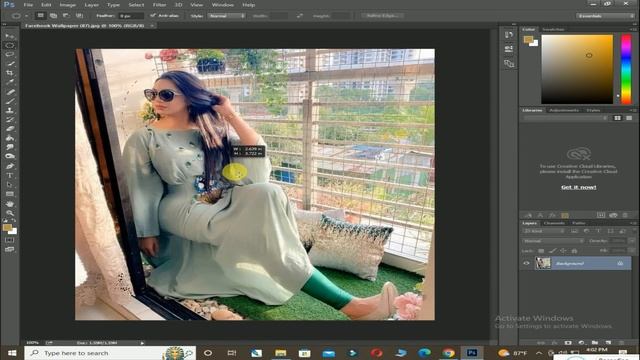
Task: Create new group folder in Layers panel
Action: [x=595, y=343]
